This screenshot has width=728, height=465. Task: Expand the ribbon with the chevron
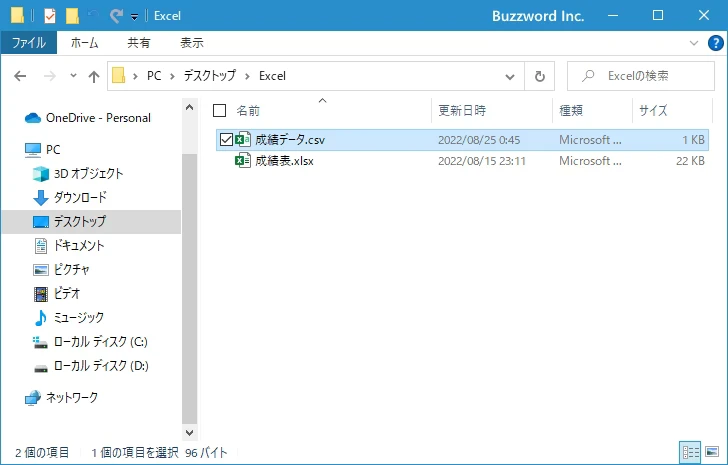[x=694, y=43]
